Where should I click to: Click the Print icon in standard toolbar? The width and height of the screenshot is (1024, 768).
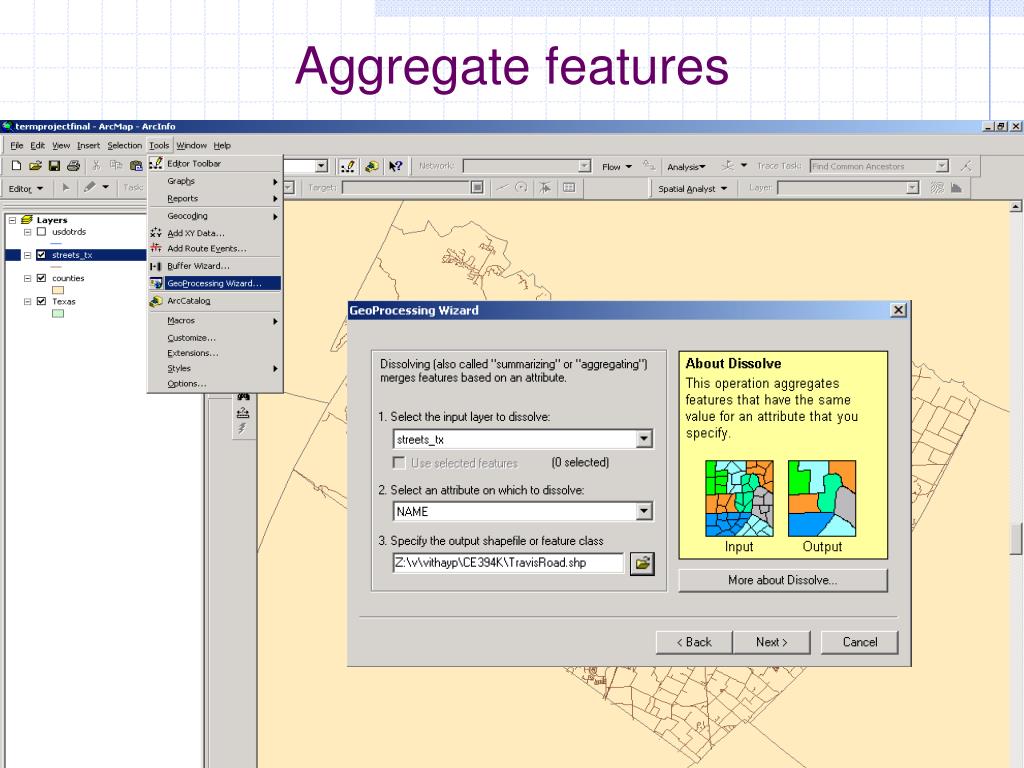73,166
